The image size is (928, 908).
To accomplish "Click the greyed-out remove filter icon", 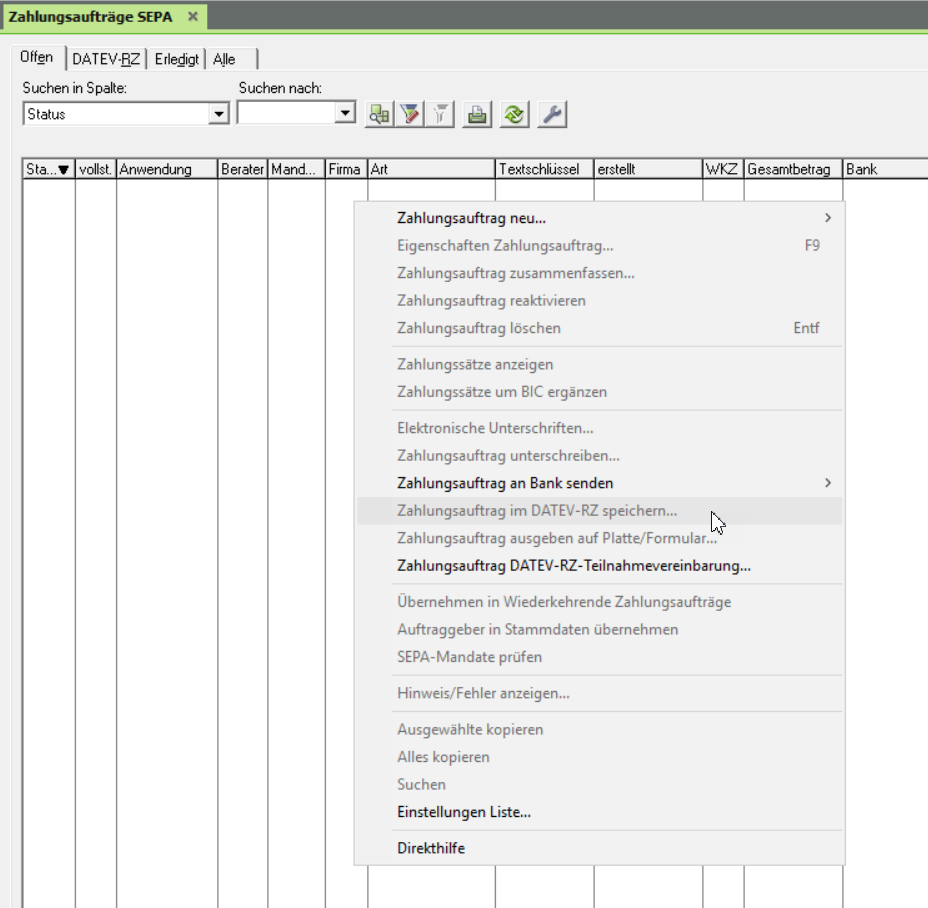I will tap(440, 114).
